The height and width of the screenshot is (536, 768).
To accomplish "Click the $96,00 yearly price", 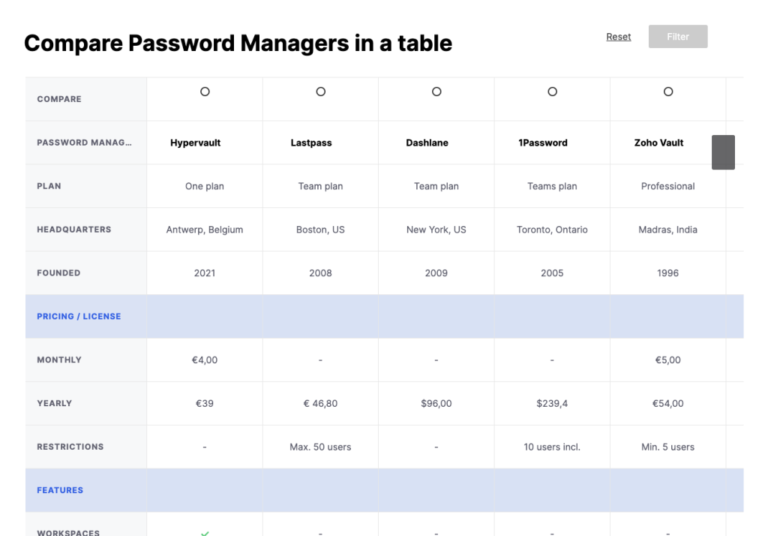I will coord(436,403).
